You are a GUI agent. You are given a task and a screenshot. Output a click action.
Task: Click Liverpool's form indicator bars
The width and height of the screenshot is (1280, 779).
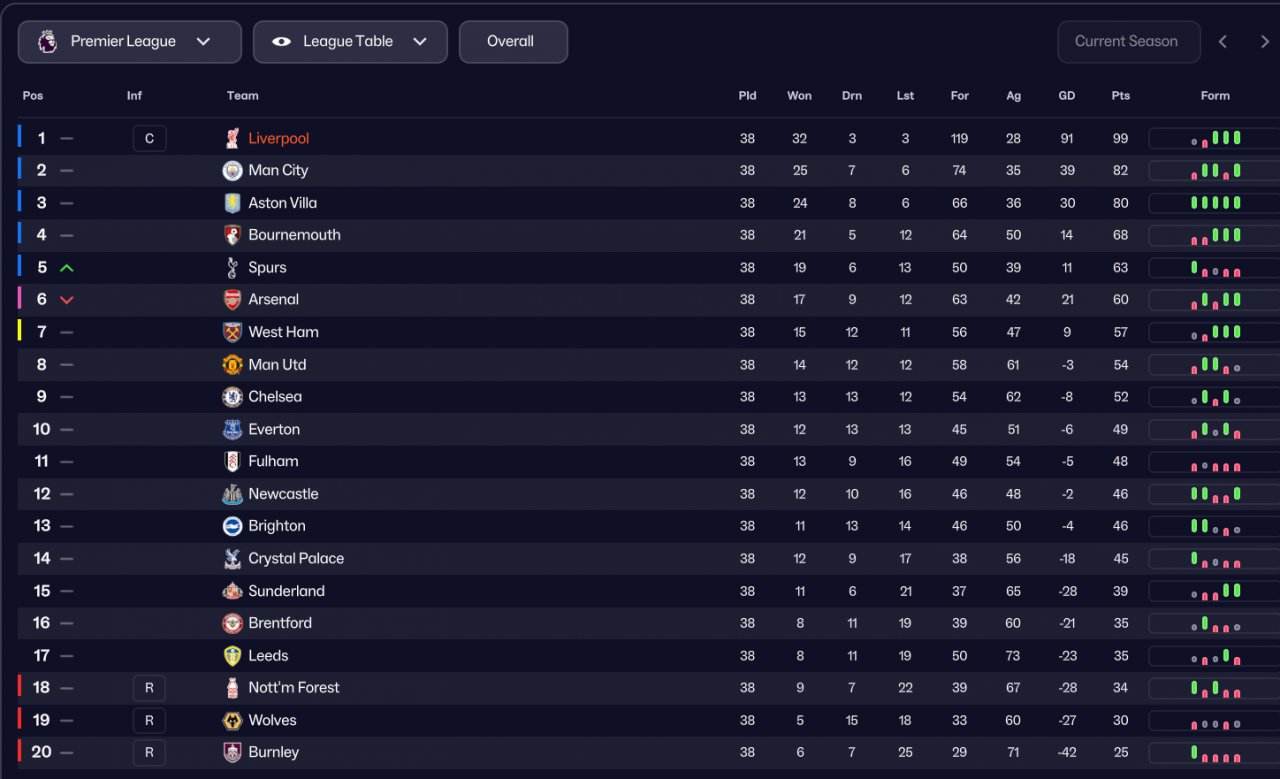(x=1215, y=139)
